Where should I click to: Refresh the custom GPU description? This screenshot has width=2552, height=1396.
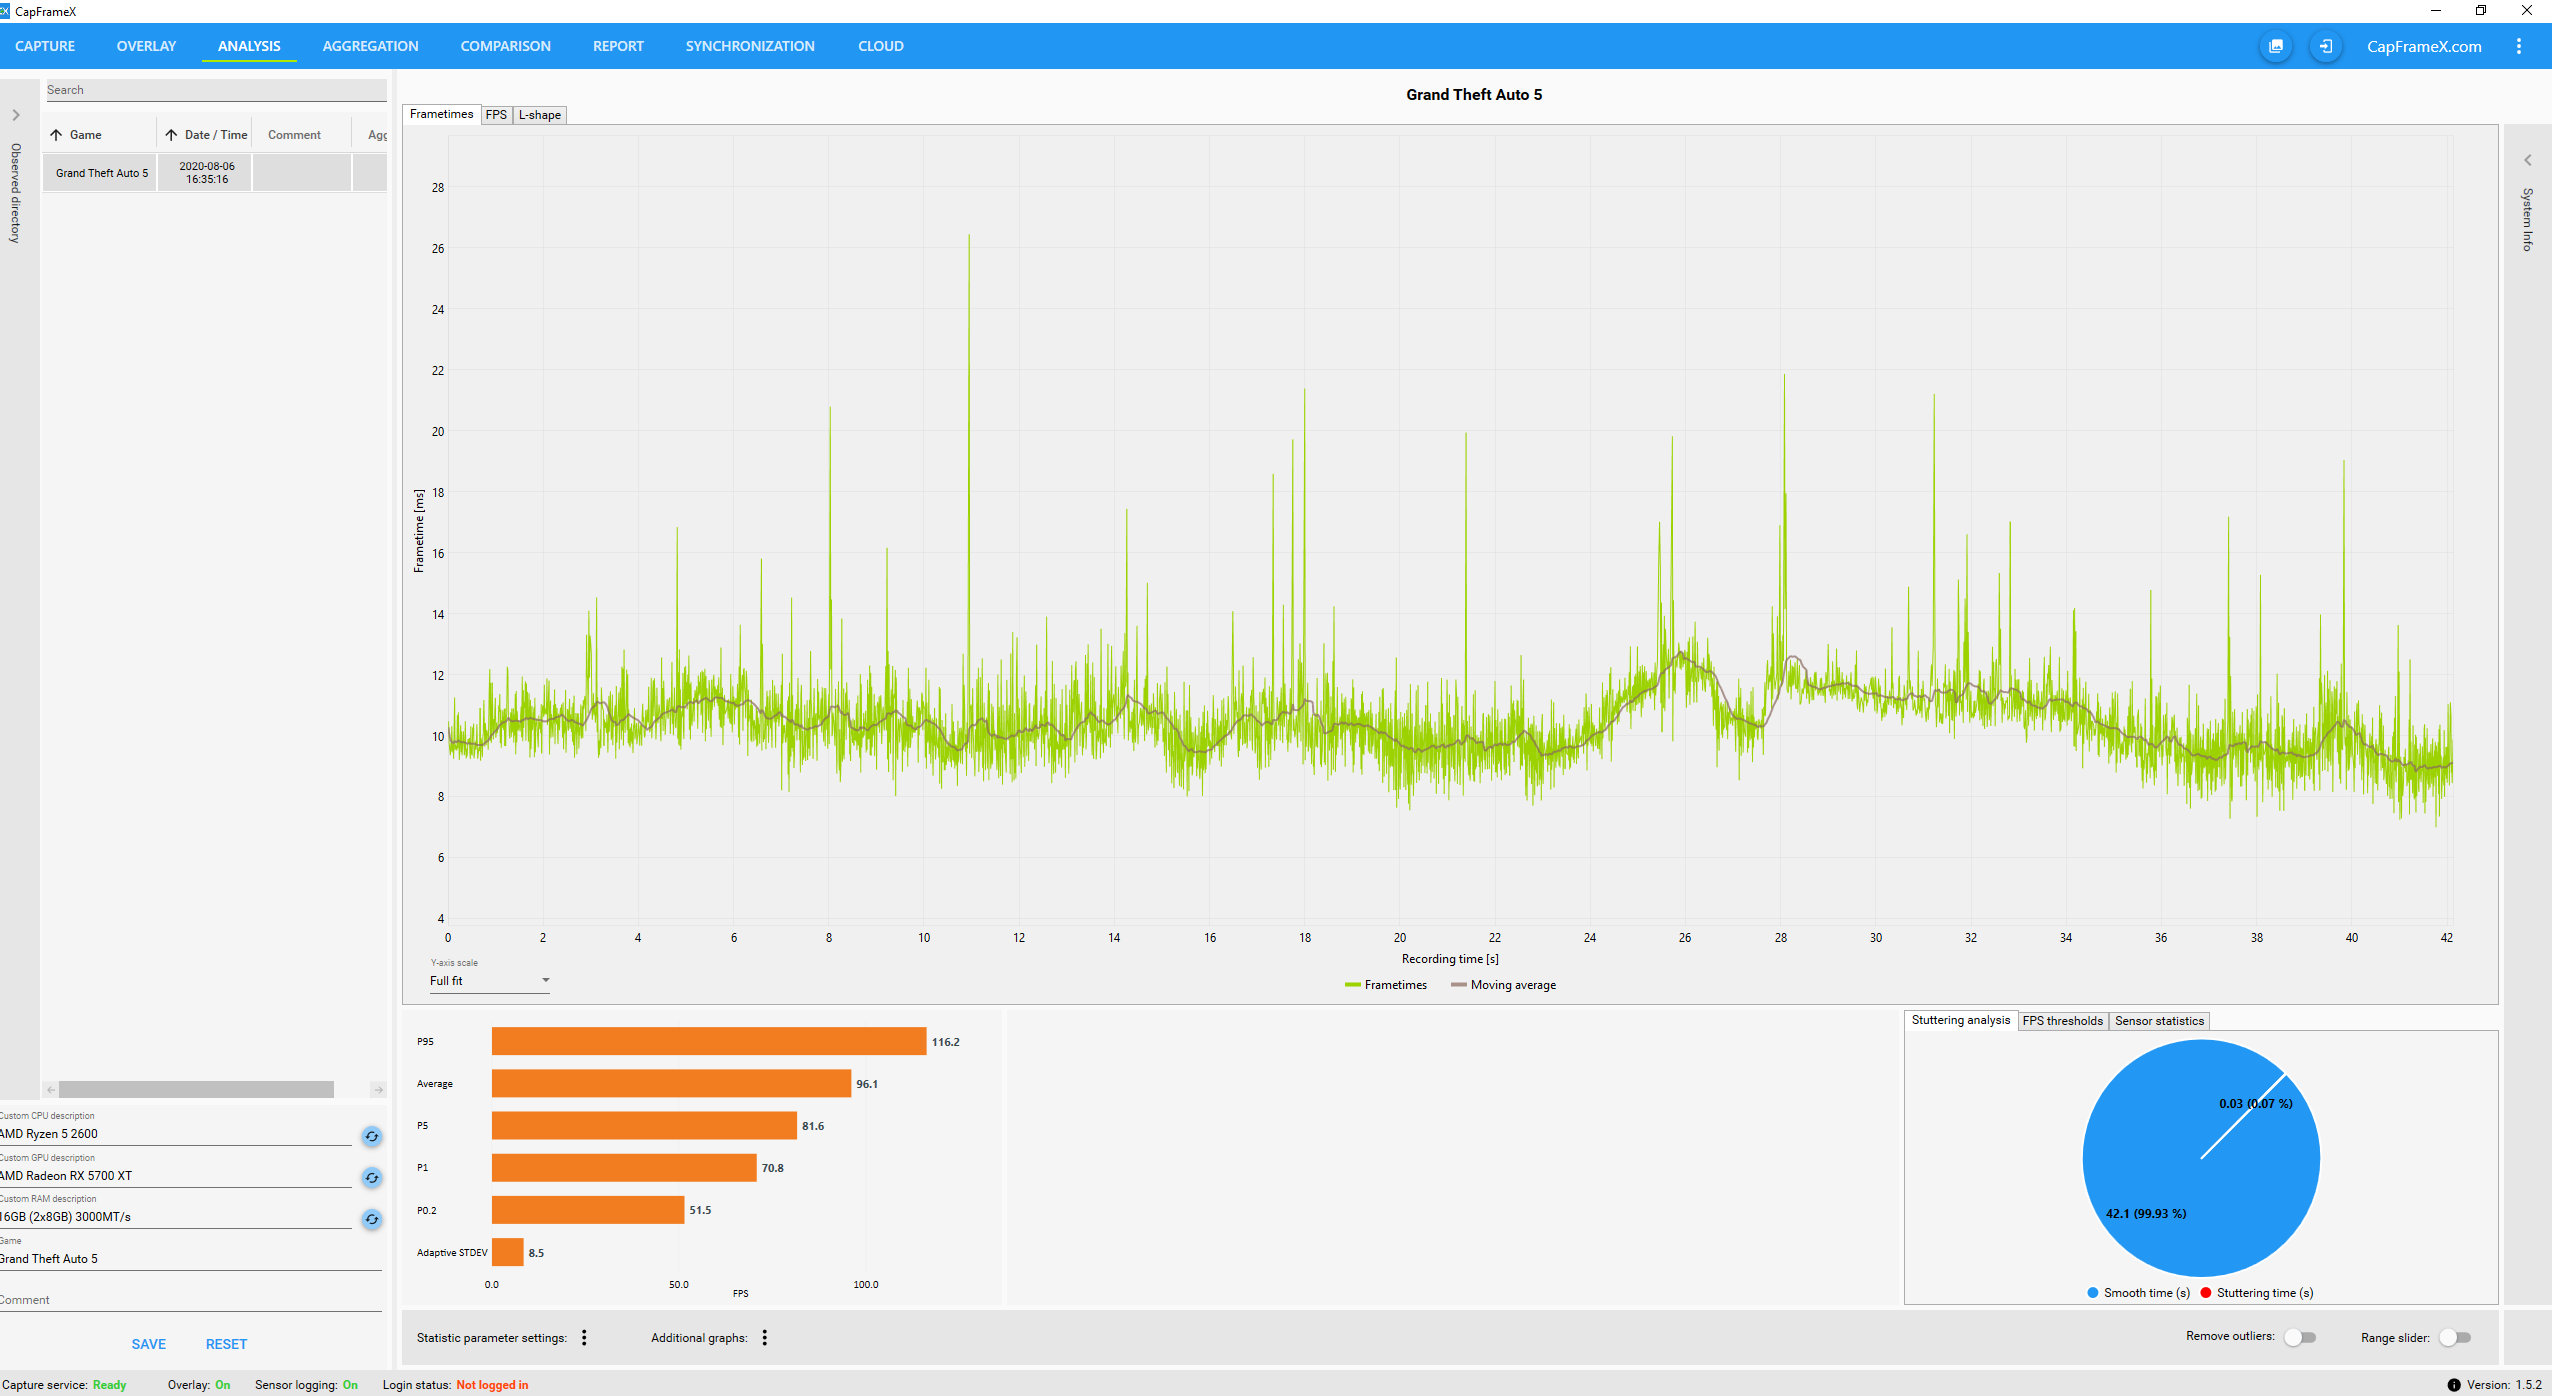click(372, 1177)
